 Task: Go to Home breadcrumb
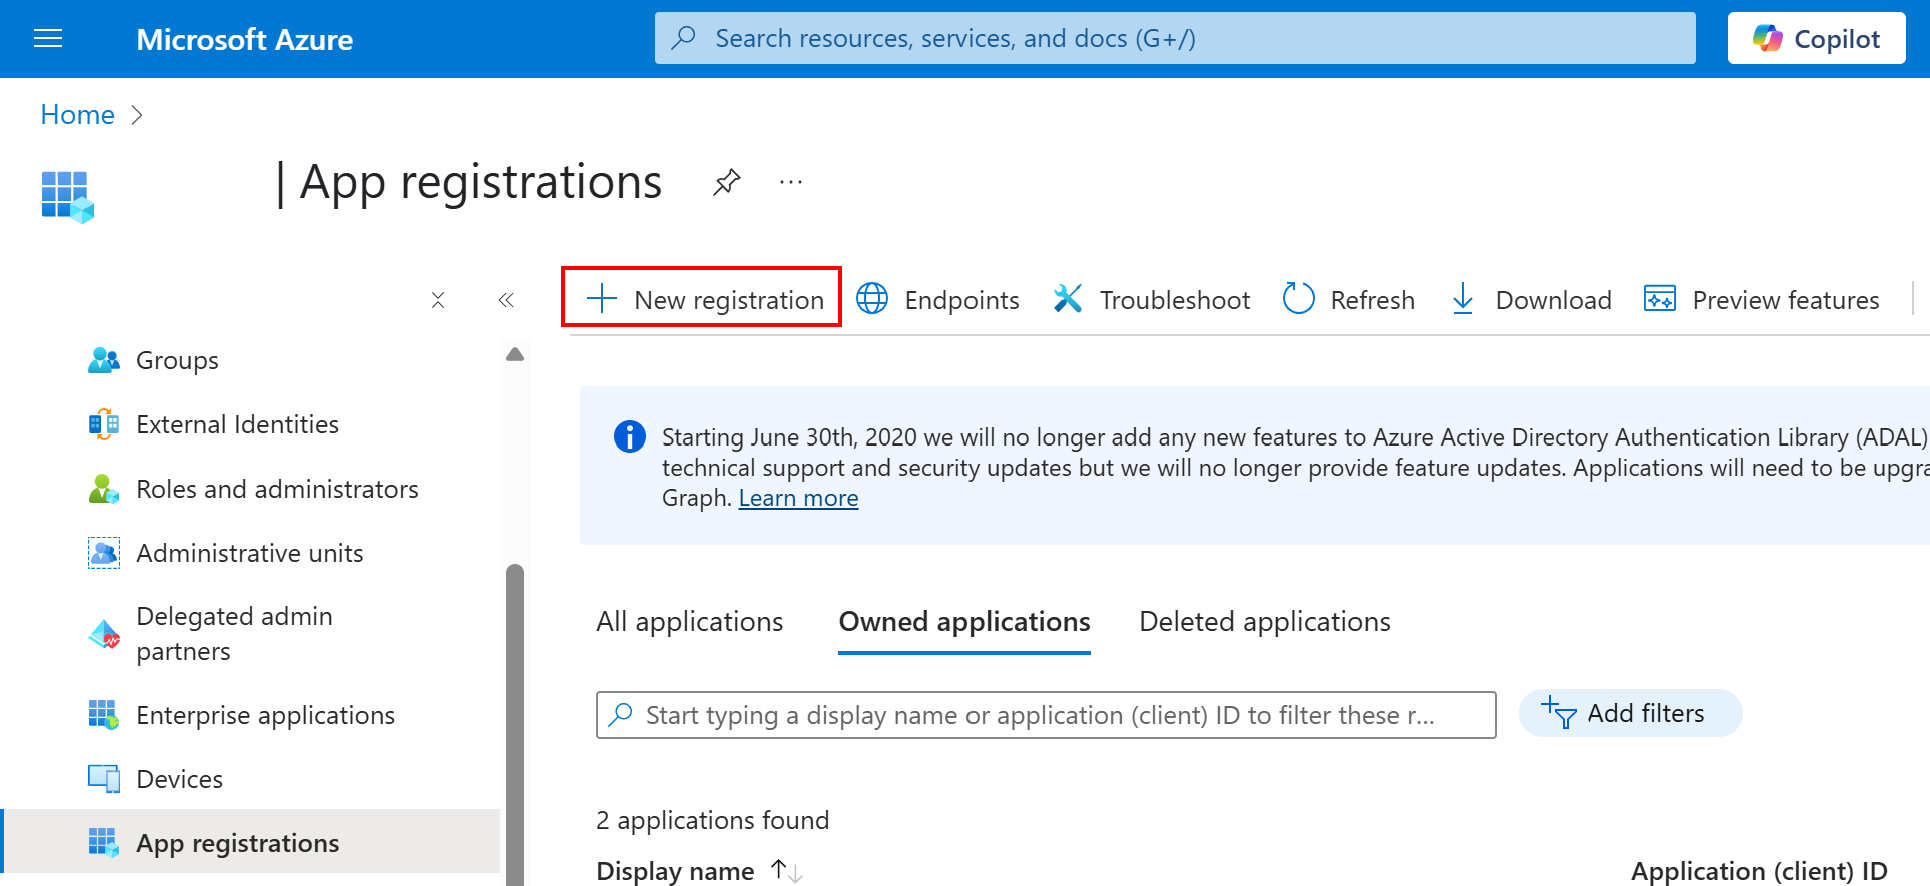(x=77, y=115)
